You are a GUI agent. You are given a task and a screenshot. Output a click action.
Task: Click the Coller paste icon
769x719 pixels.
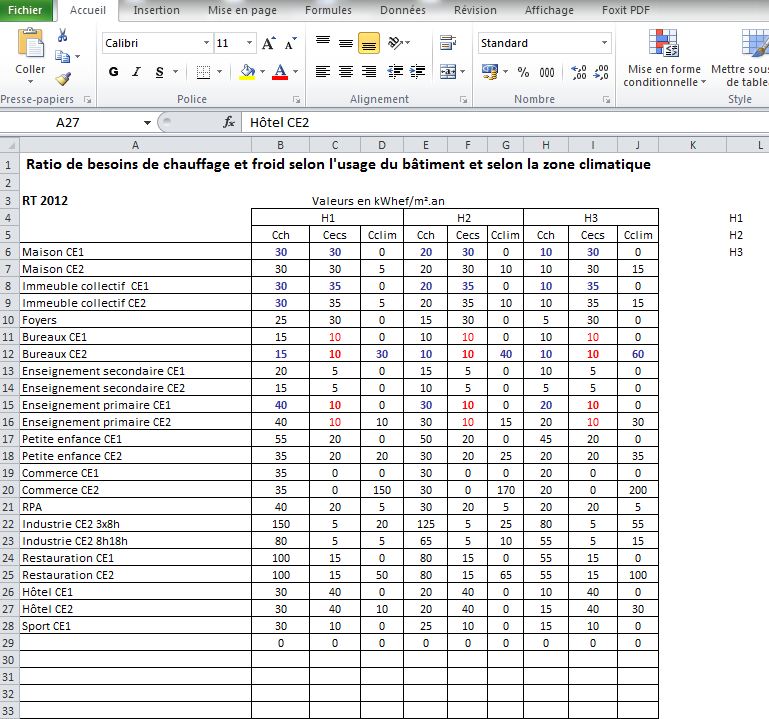pyautogui.click(x=30, y=43)
